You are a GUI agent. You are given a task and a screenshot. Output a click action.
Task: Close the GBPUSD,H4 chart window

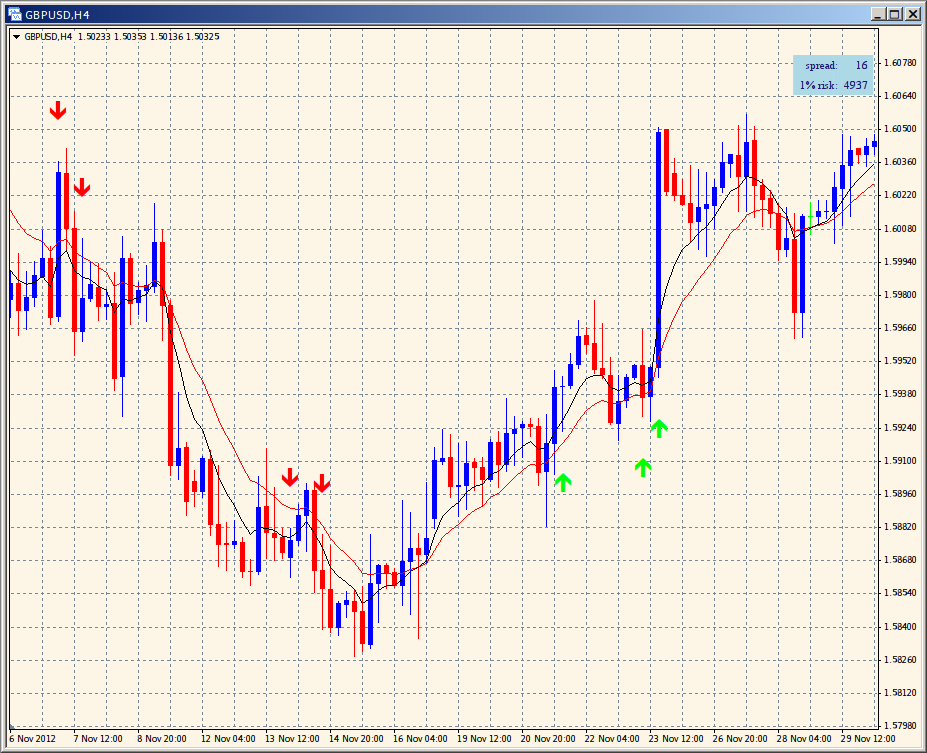[x=912, y=14]
